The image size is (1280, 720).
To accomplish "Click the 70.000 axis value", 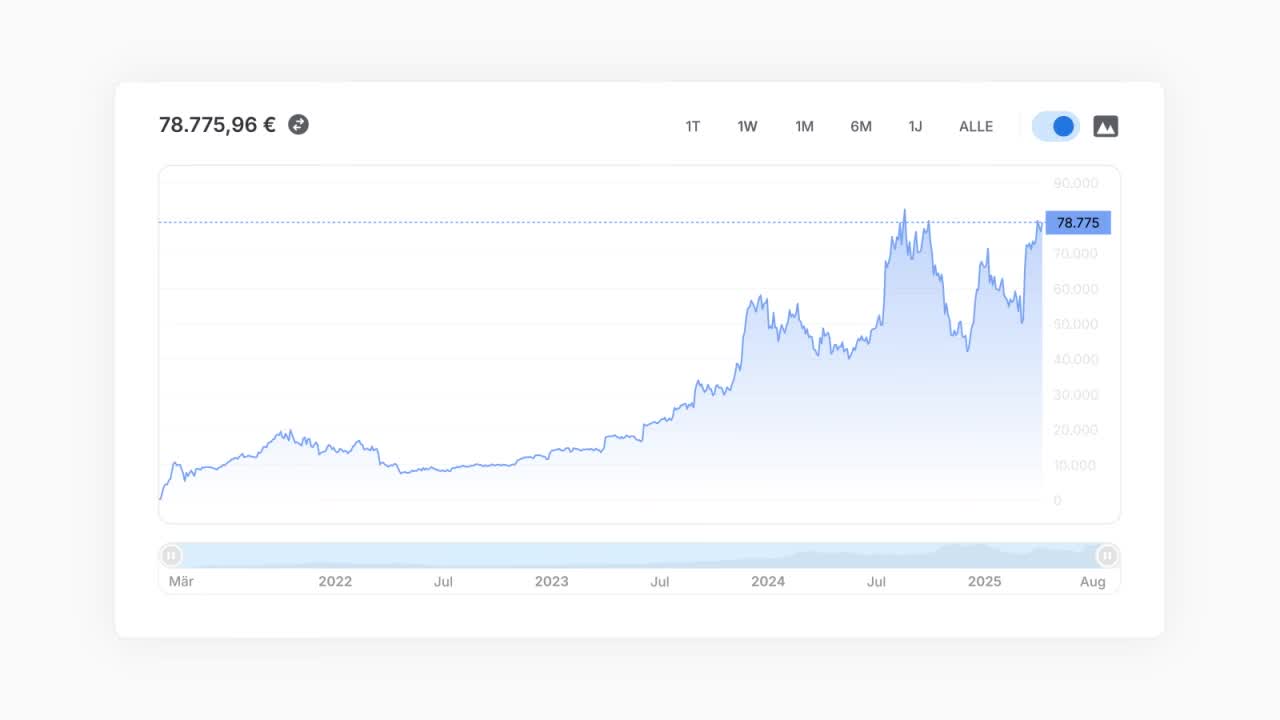I will [x=1076, y=254].
